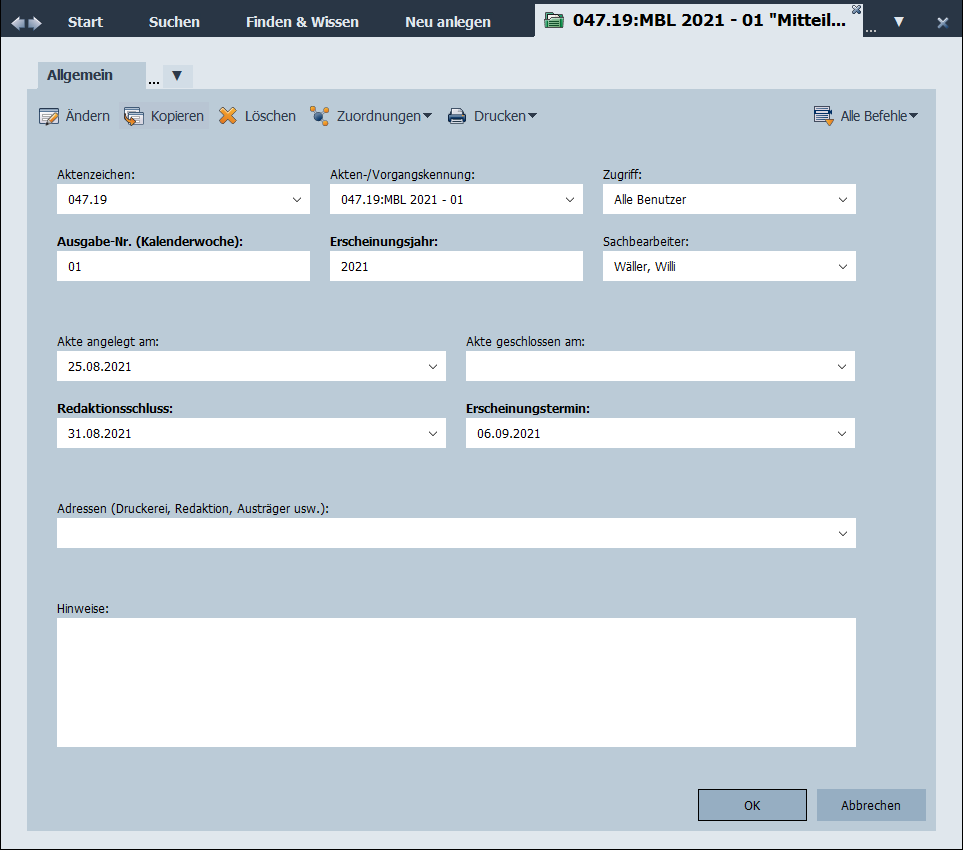Click the Erscheinungsjahr input field
The width and height of the screenshot is (963, 850).
(x=456, y=266)
